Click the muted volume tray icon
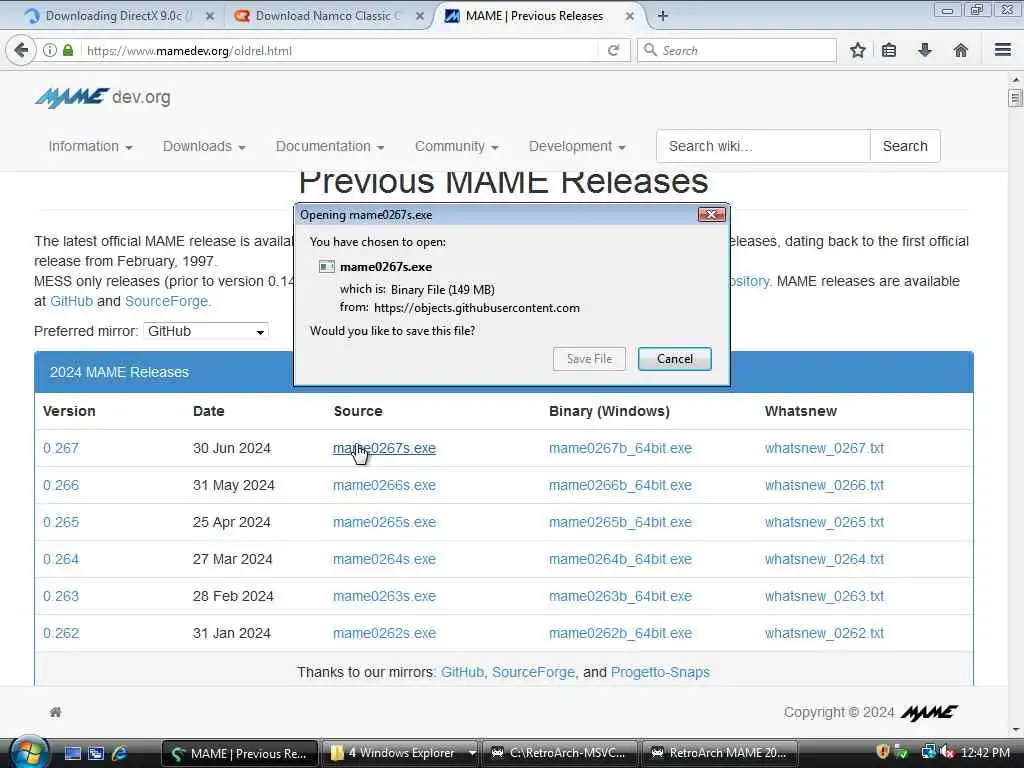 click(947, 752)
